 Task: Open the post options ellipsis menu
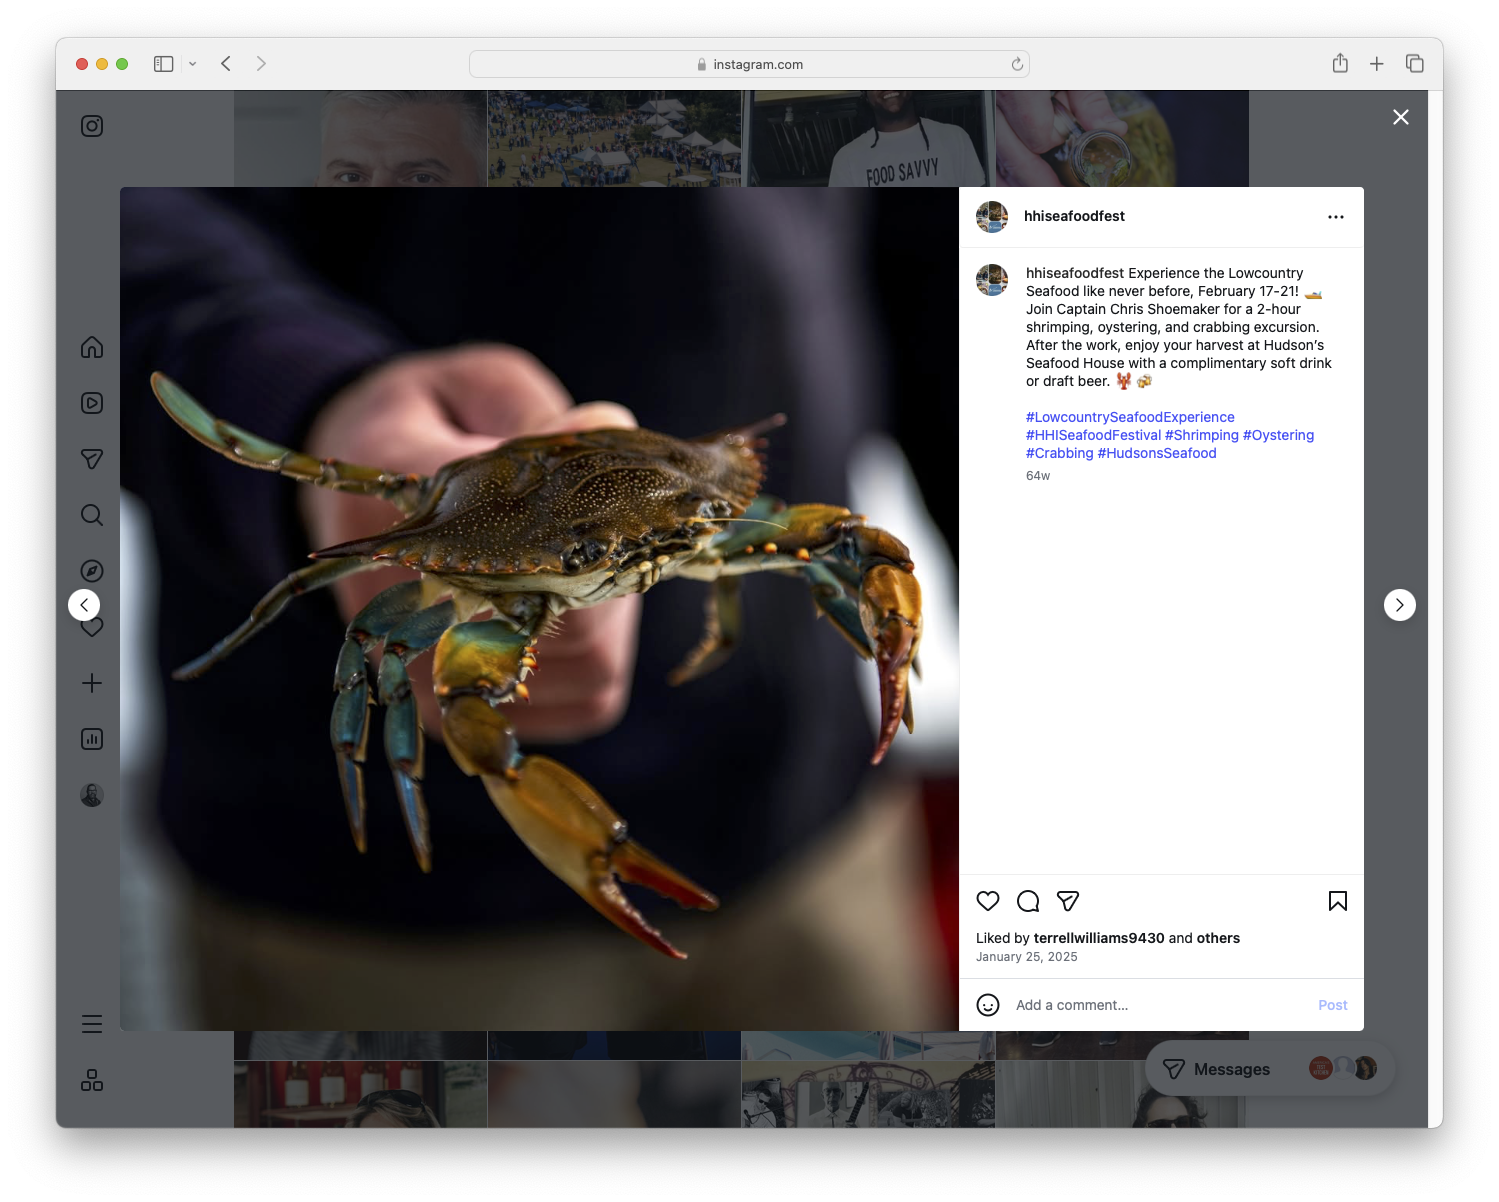1336,216
